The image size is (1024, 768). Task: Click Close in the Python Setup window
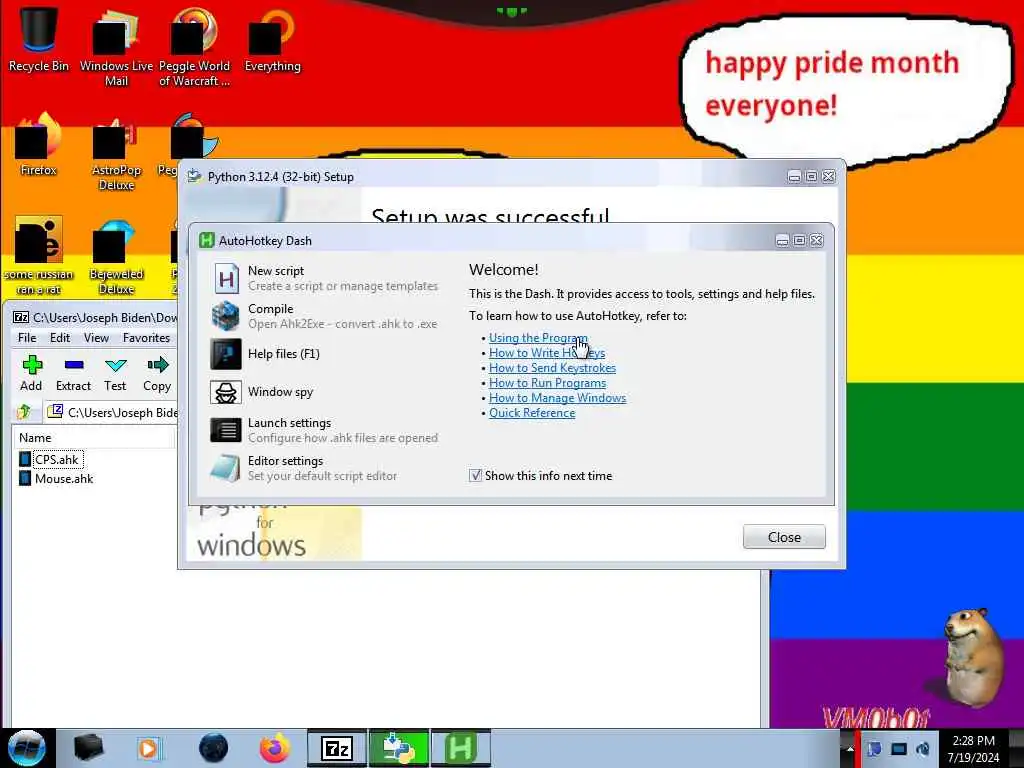(784, 537)
